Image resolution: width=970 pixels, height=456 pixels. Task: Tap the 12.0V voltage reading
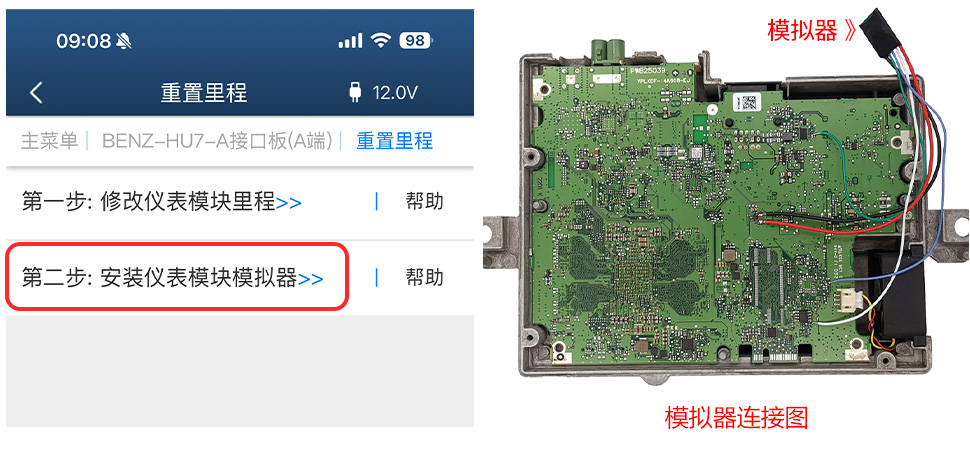(x=395, y=93)
